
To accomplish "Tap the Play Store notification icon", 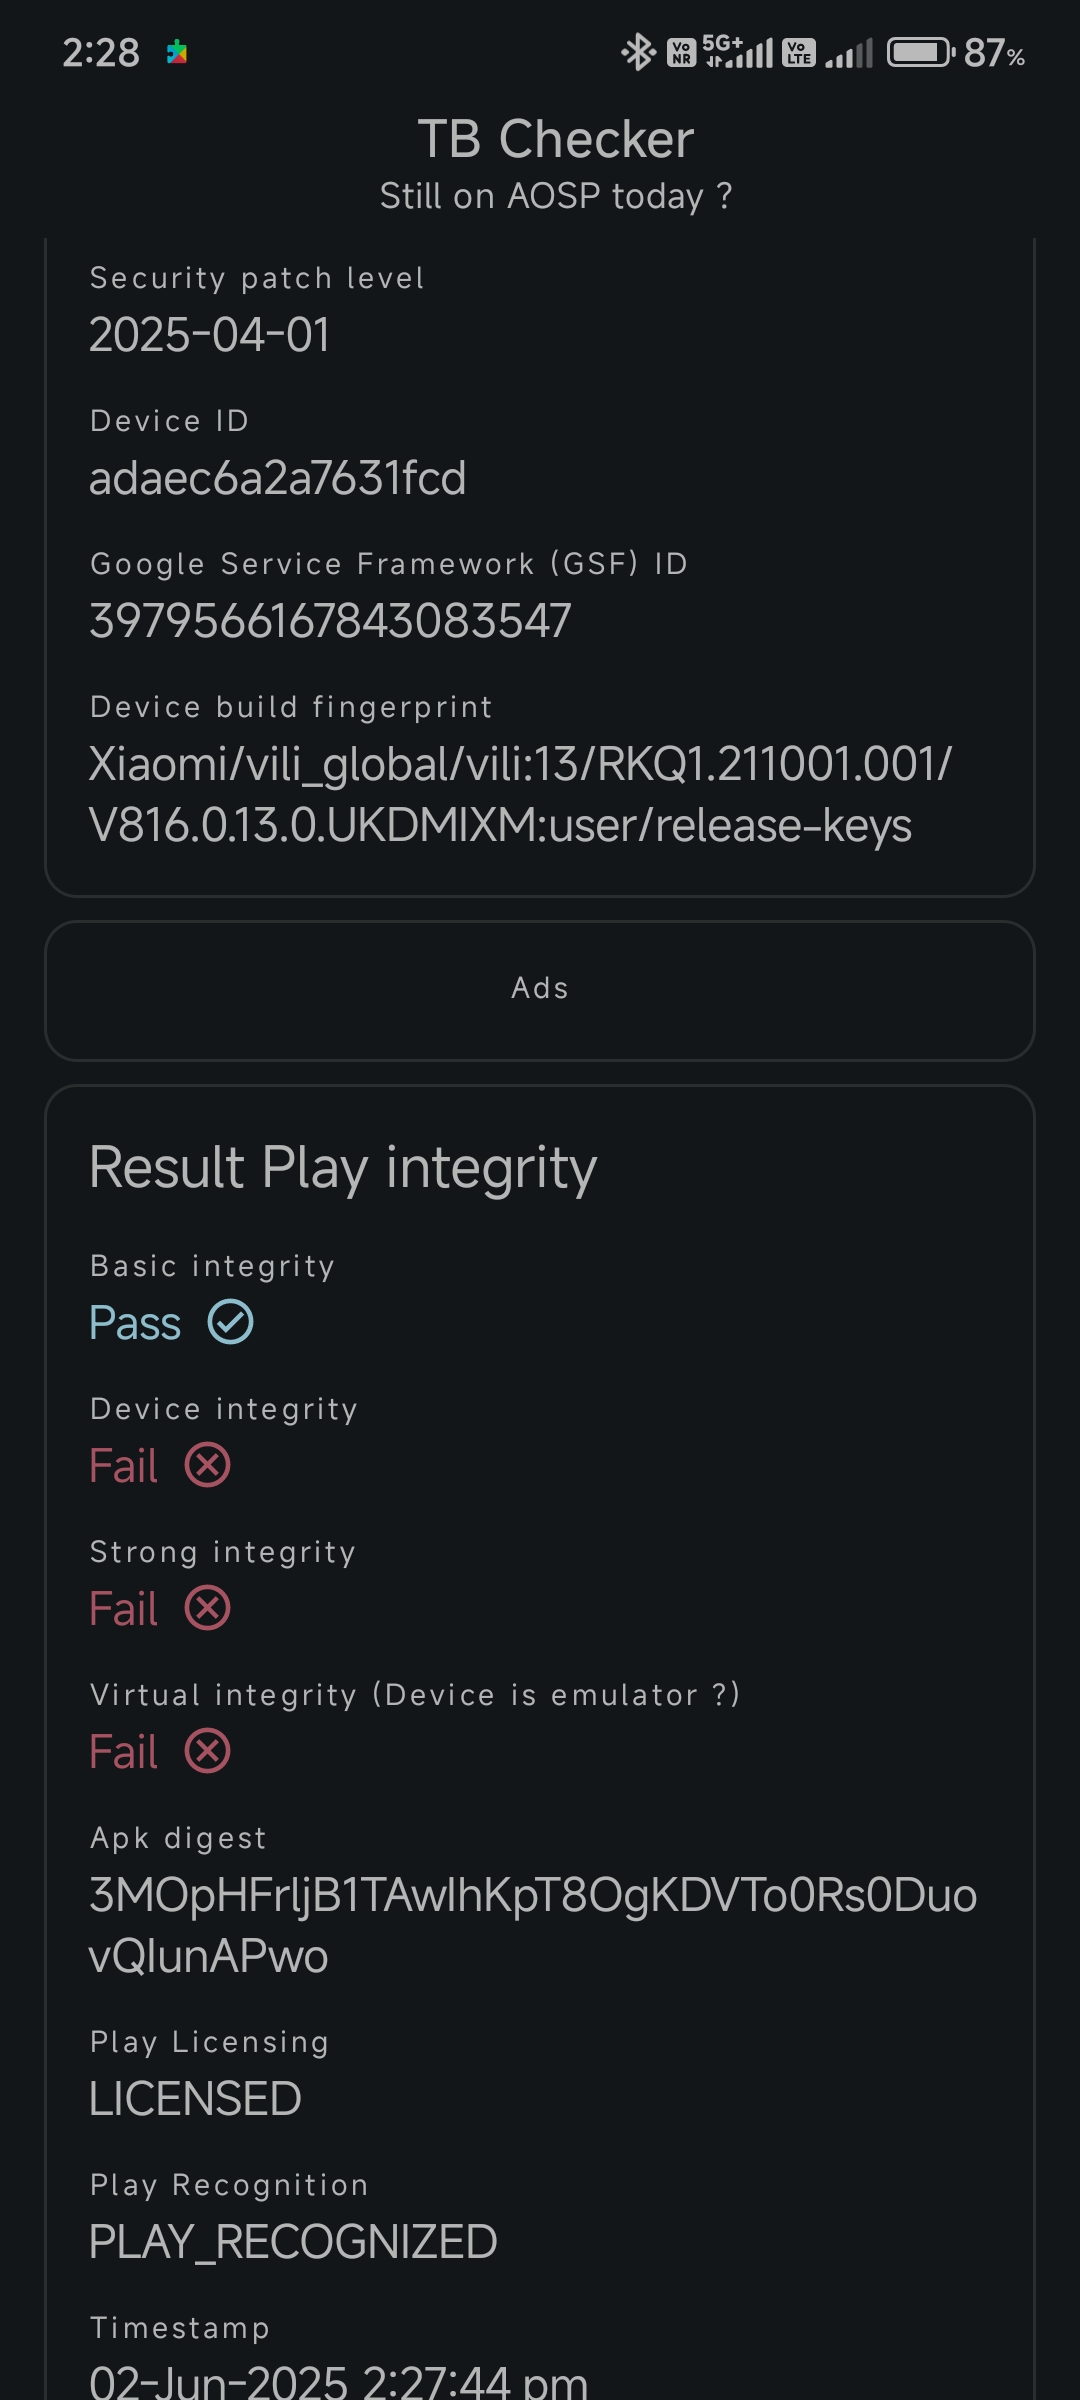I will click(x=177, y=52).
